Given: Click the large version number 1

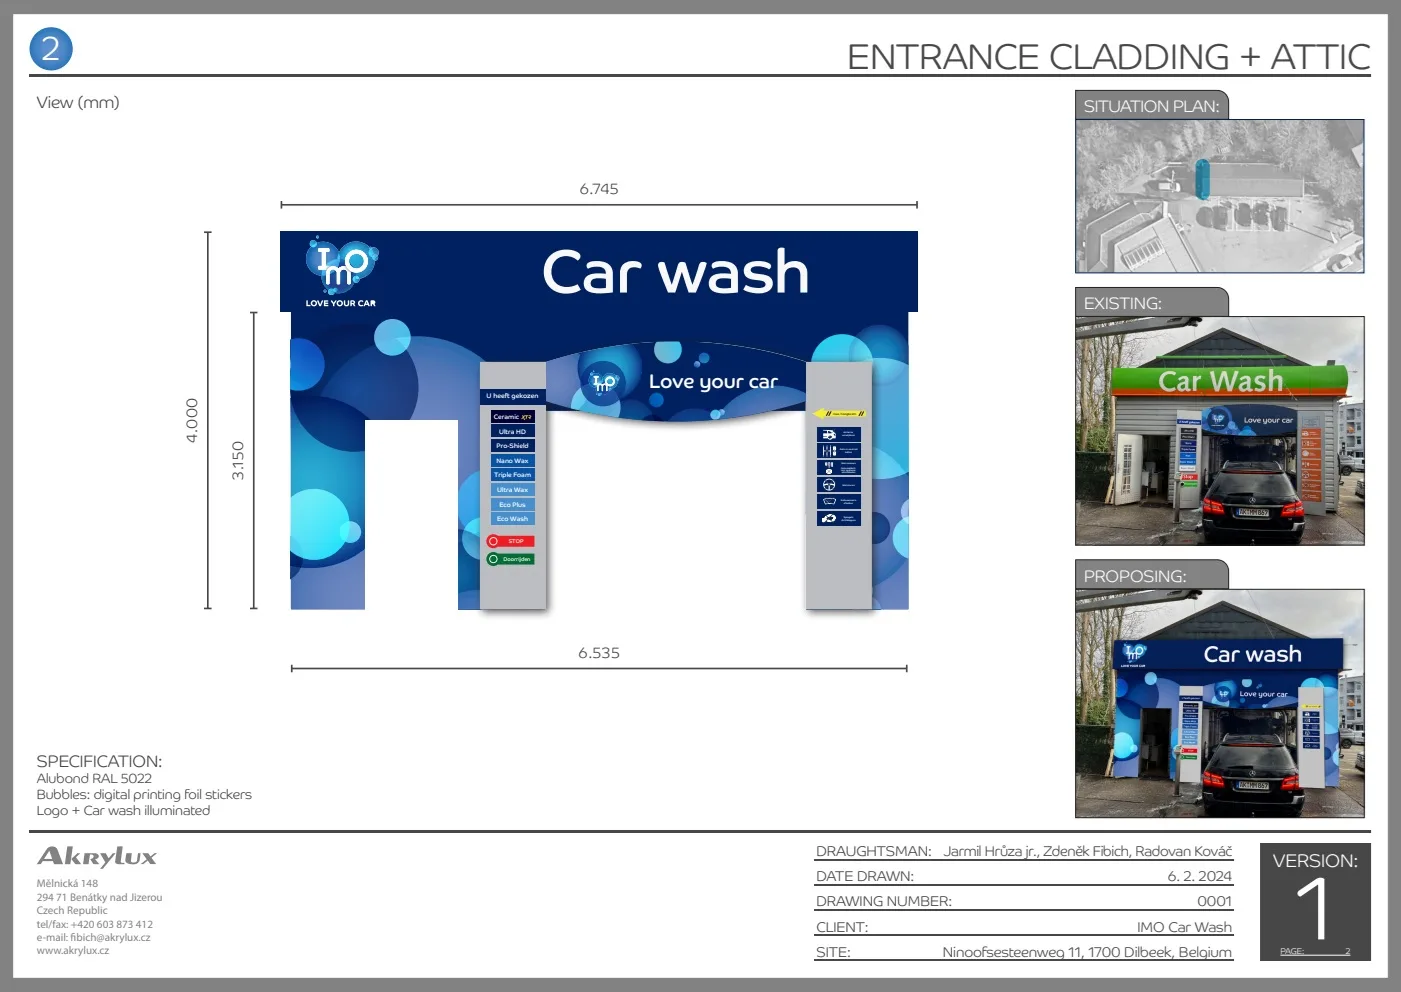Looking at the screenshot, I should [x=1313, y=908].
